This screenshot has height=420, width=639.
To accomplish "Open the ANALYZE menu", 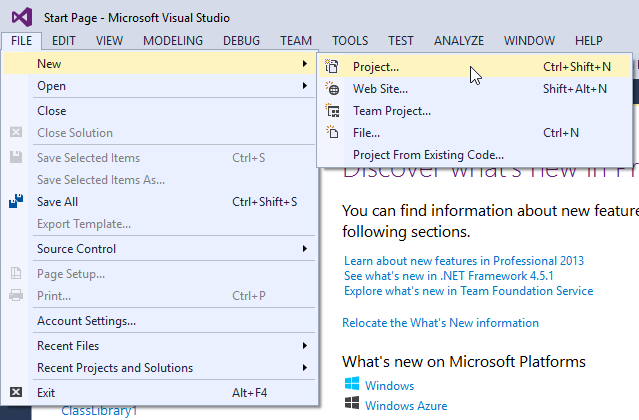I will [459, 41].
